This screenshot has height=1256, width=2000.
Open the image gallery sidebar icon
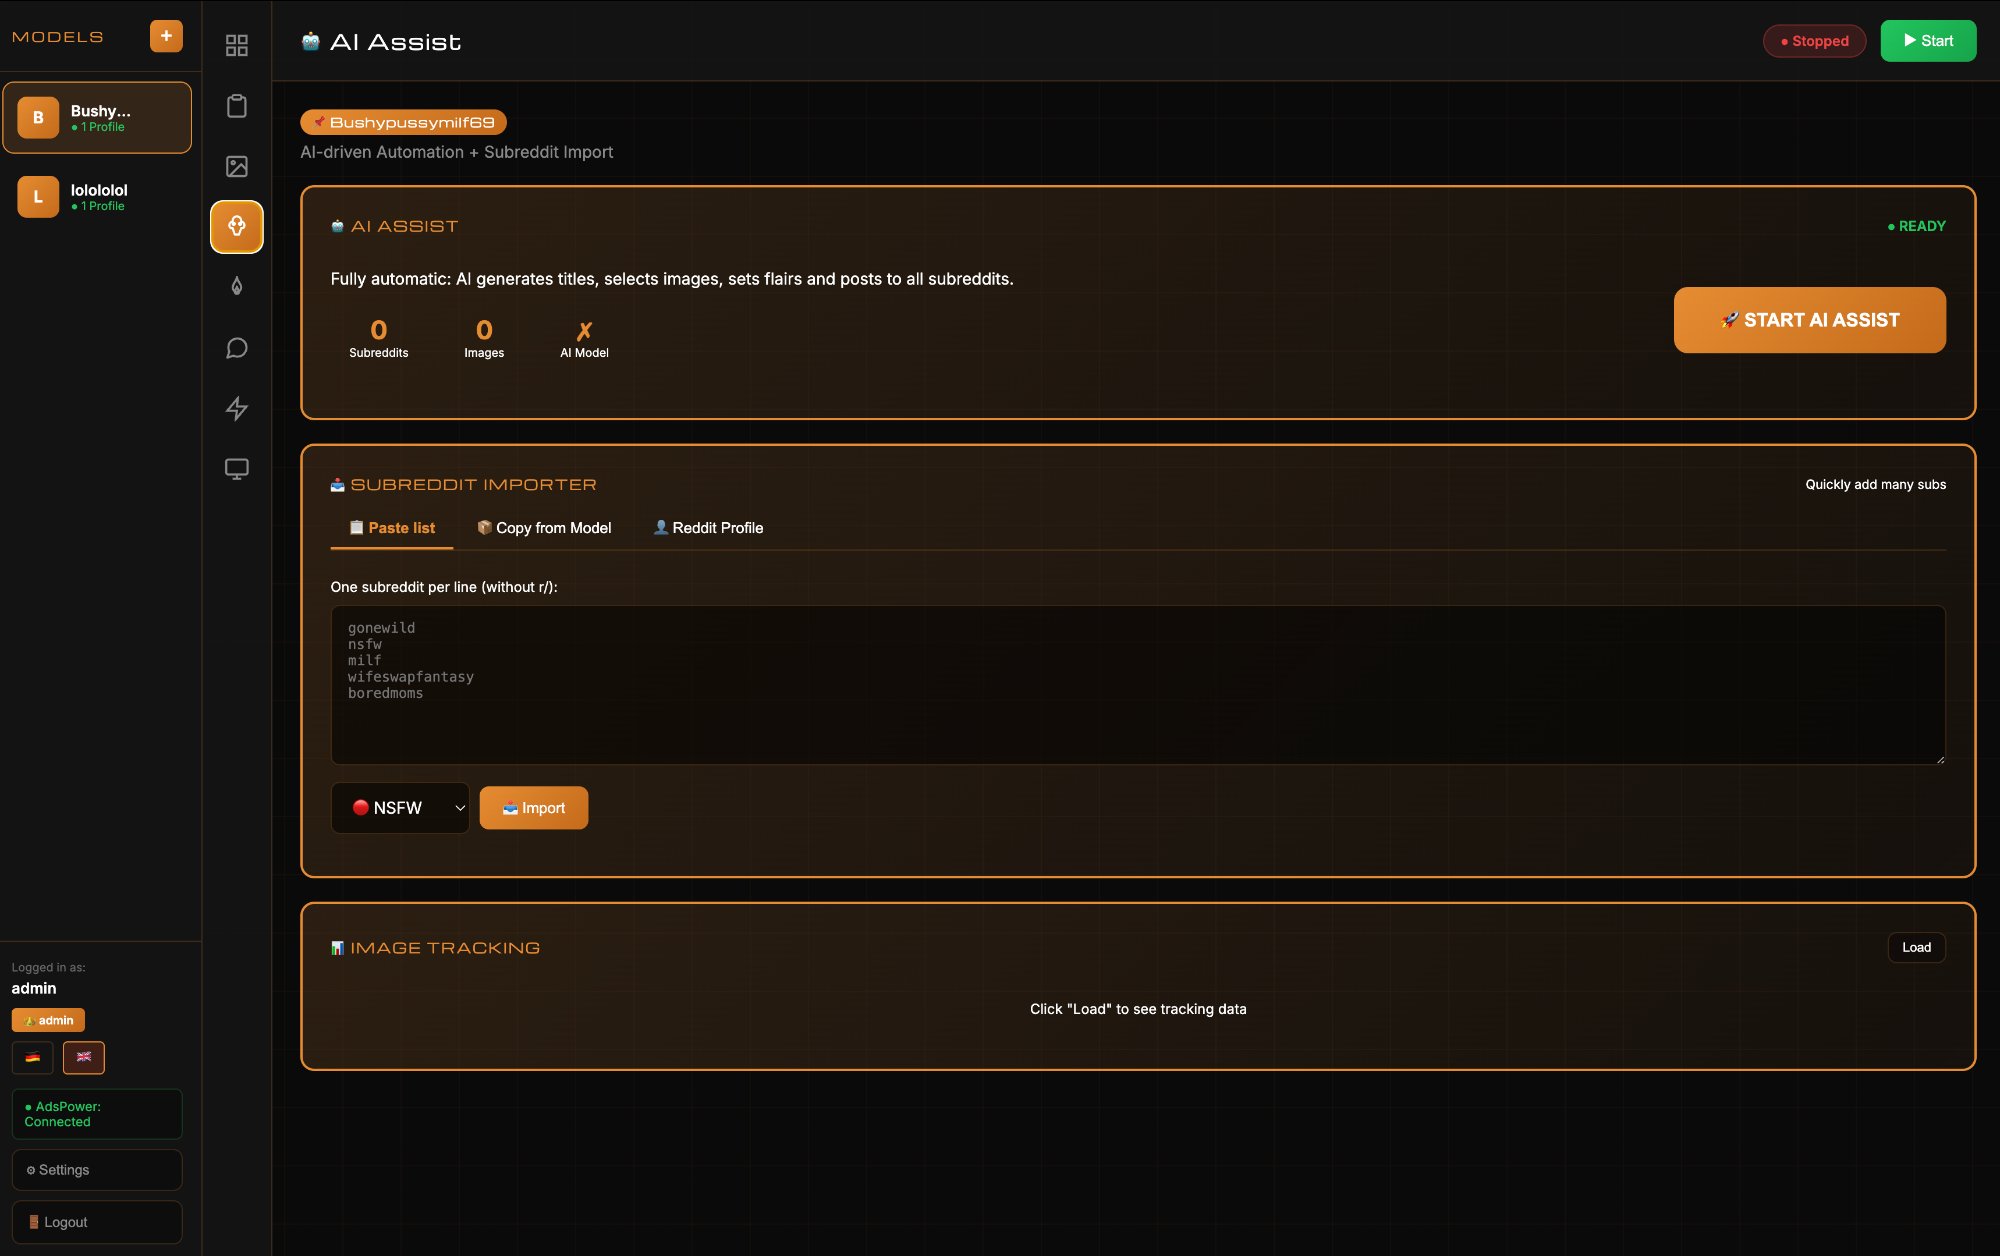236,166
